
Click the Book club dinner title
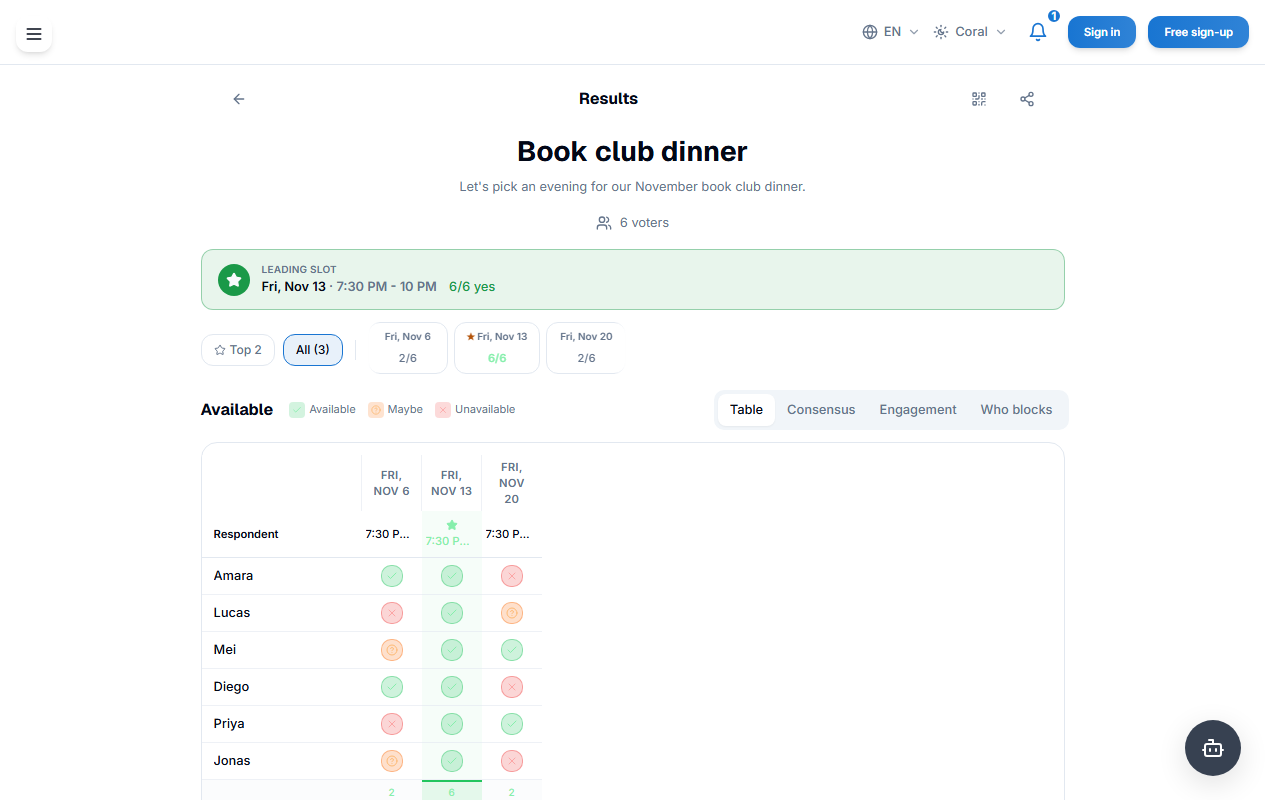point(632,152)
